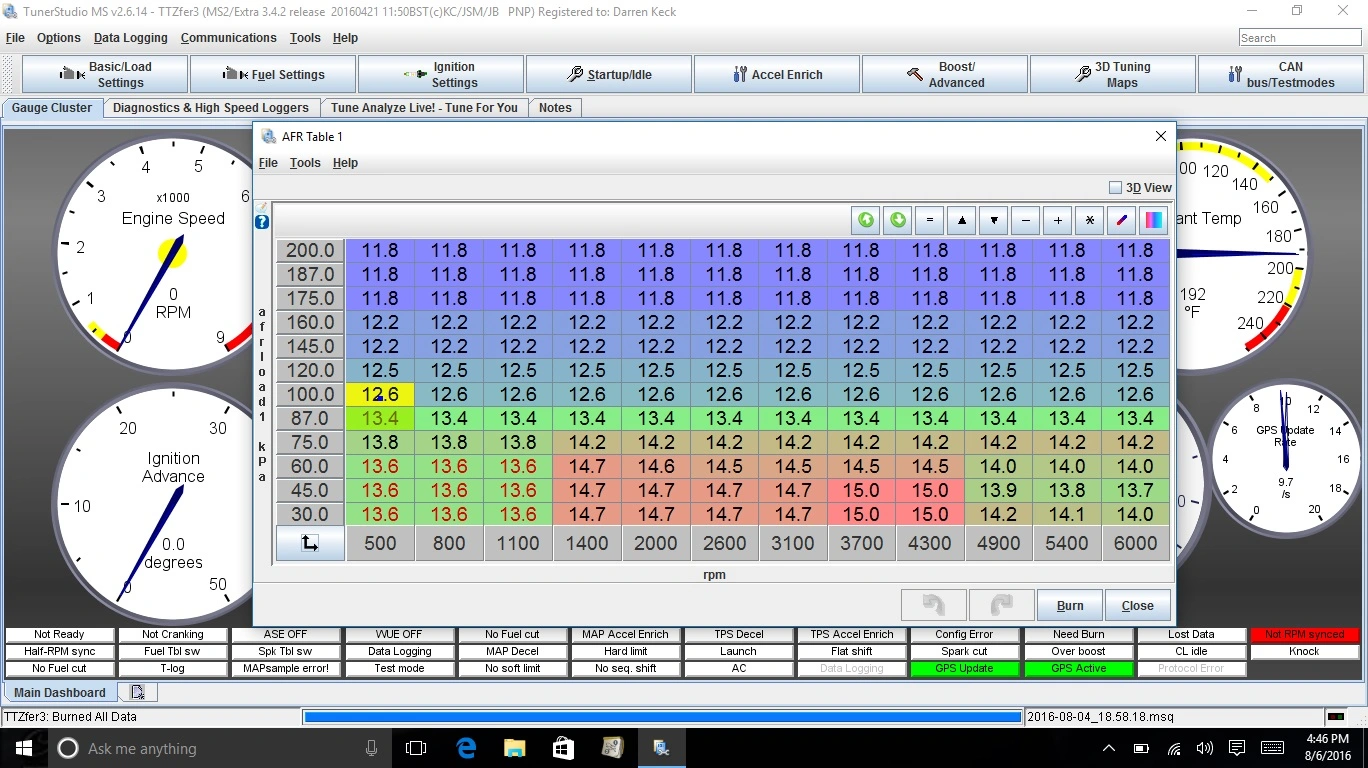Enable the 3D View checkbox
This screenshot has height=768, width=1368.
point(1116,188)
